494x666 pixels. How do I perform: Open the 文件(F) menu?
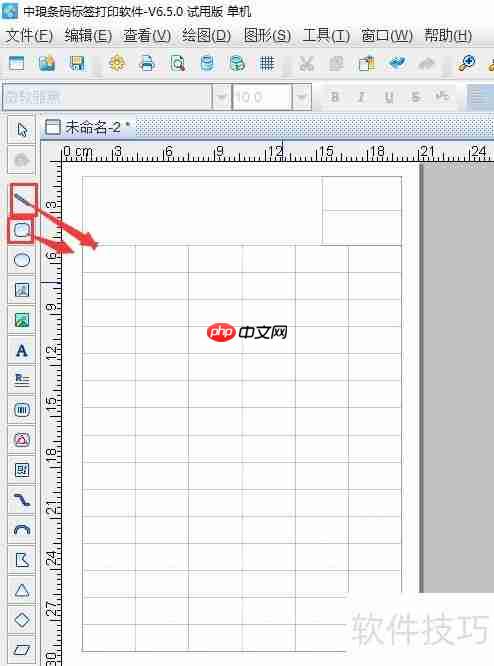tap(29, 36)
